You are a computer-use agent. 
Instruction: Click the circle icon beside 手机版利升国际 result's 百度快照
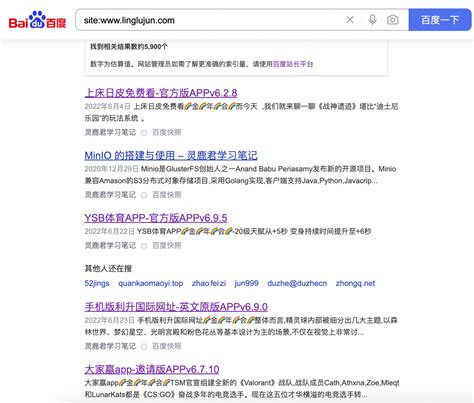pos(144,347)
